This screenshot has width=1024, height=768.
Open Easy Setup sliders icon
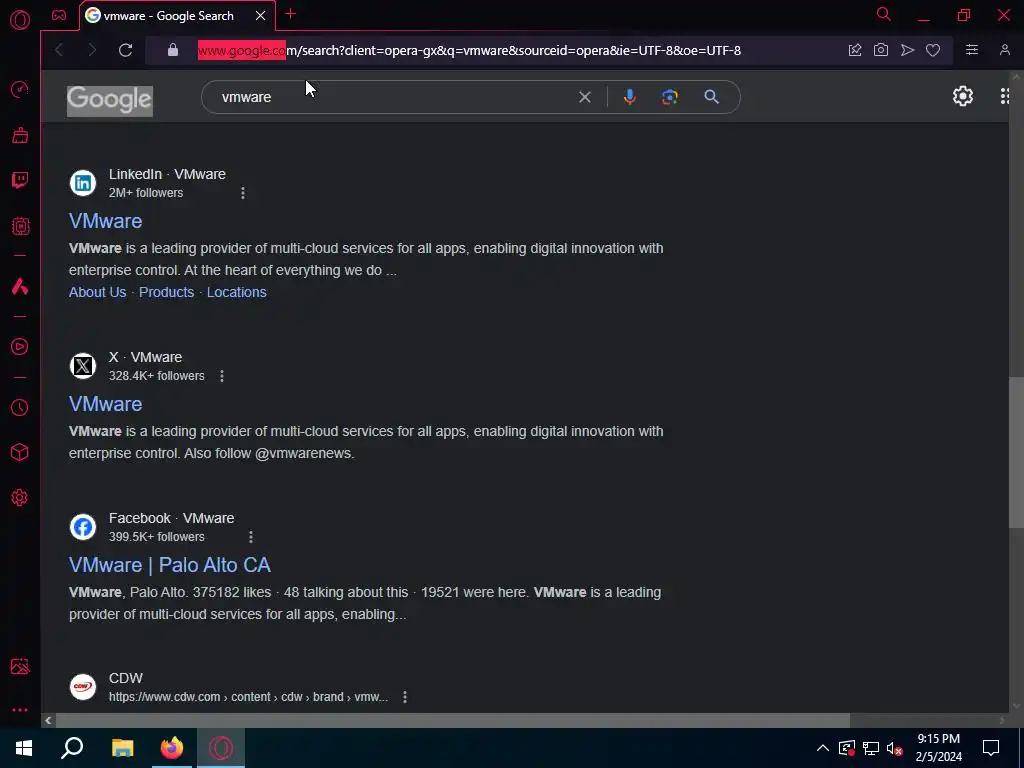click(x=972, y=50)
